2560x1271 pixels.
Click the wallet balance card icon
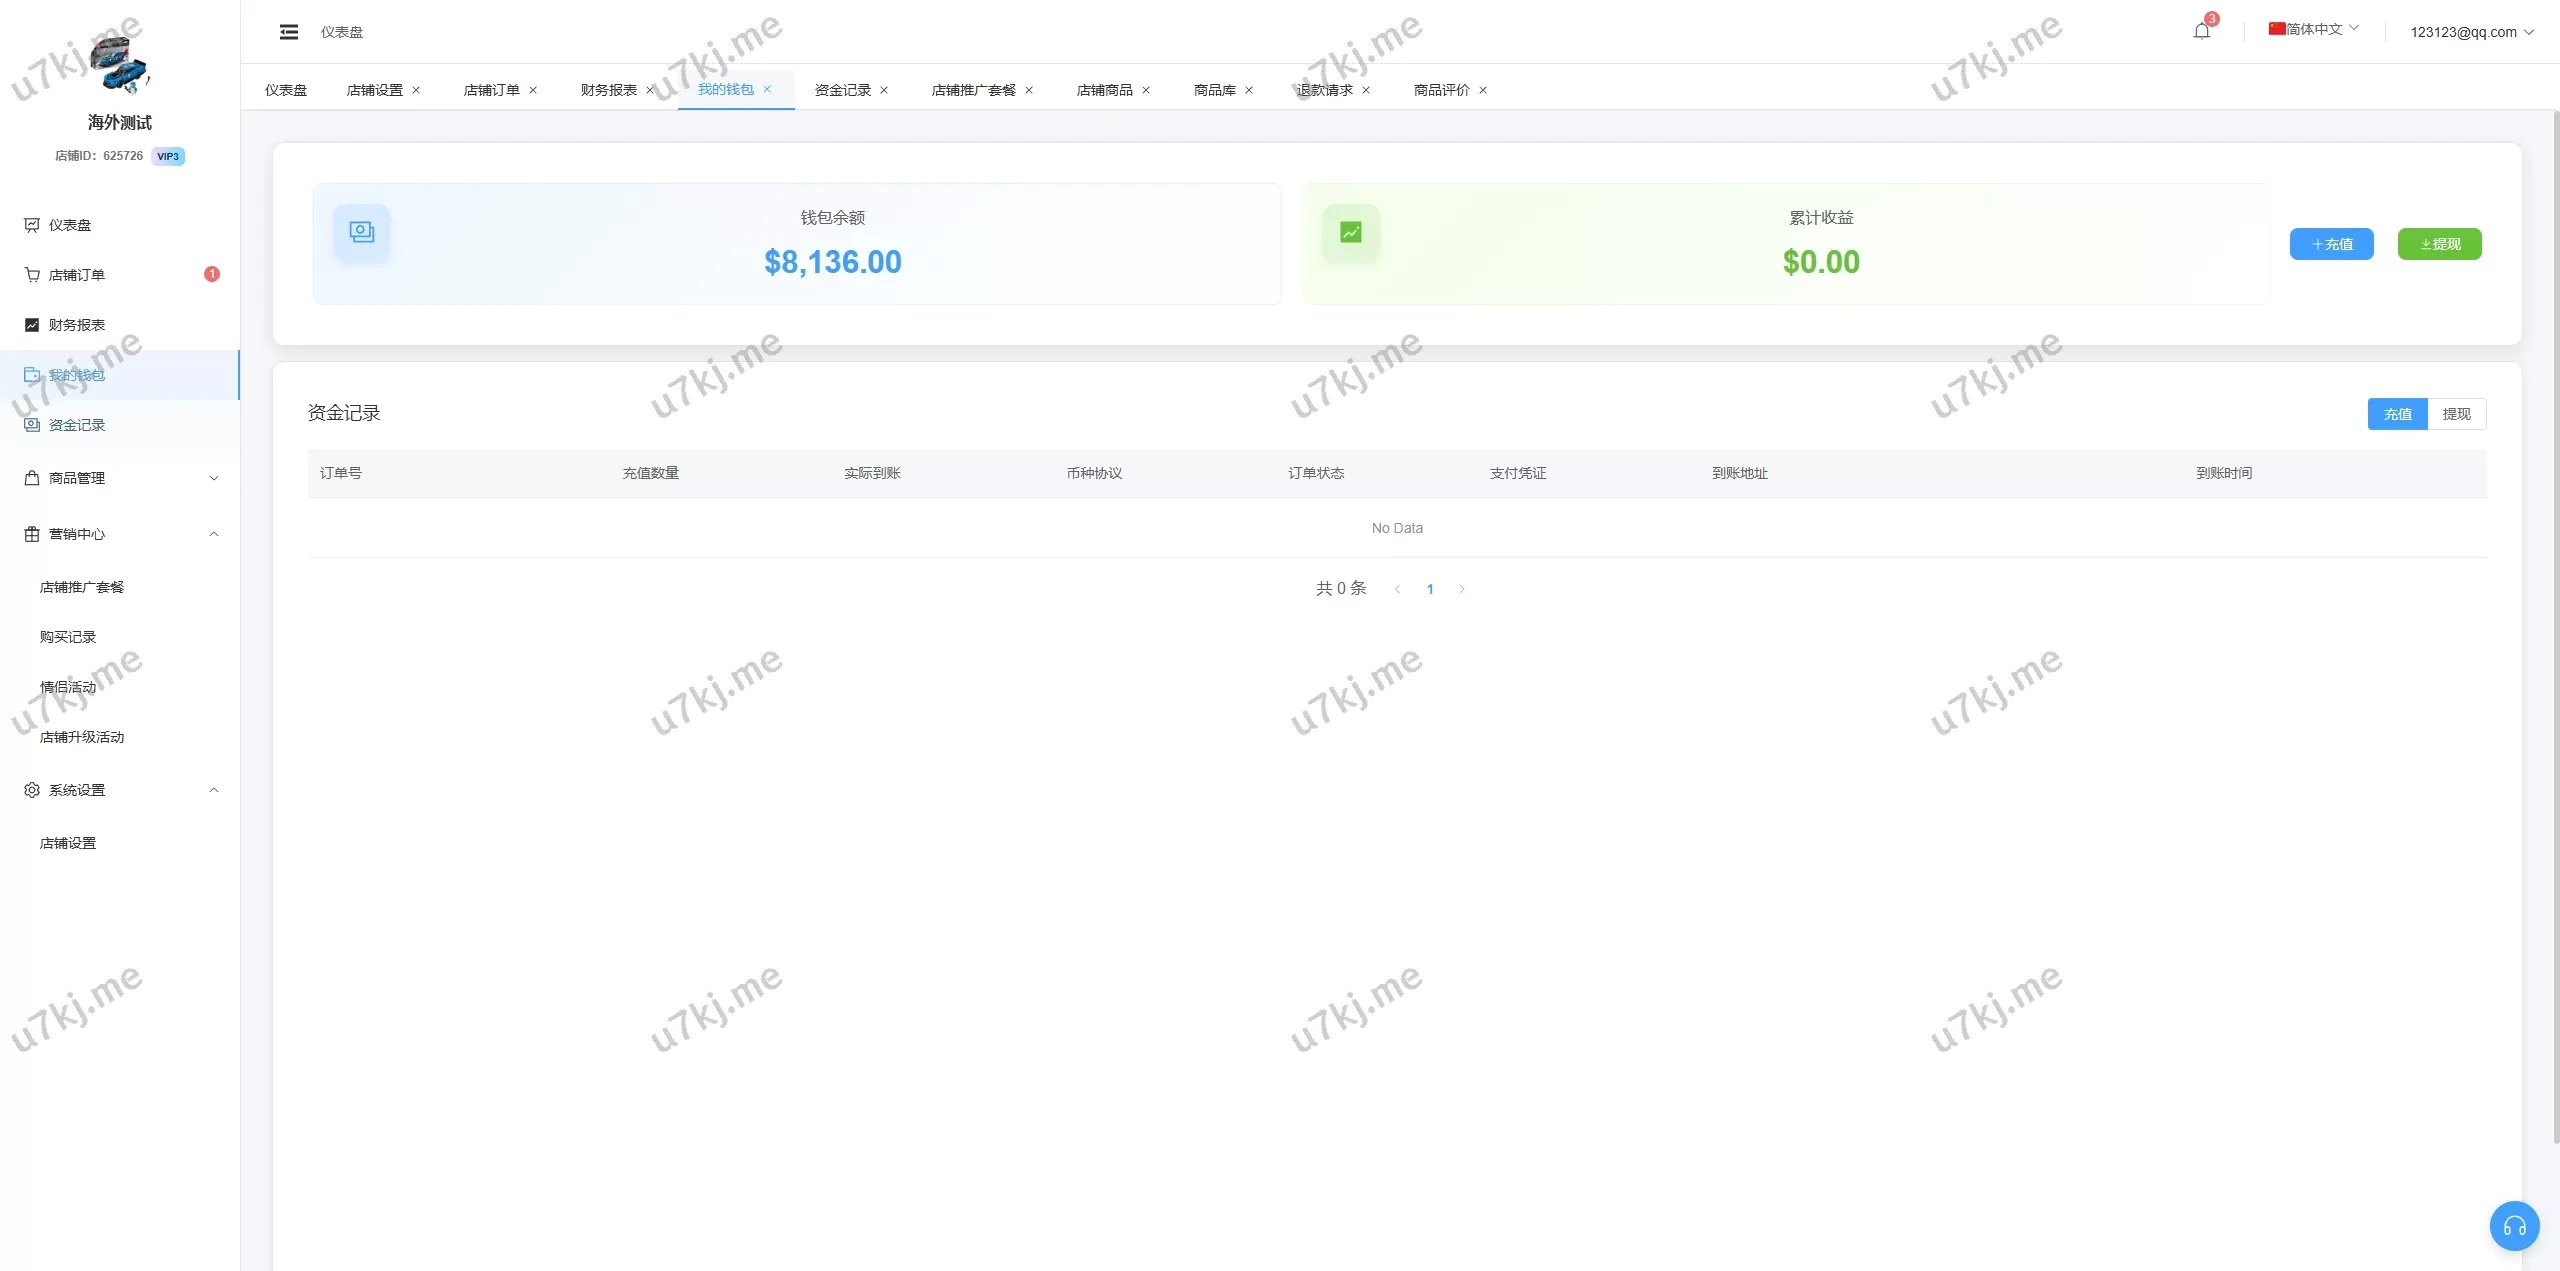pos(361,233)
